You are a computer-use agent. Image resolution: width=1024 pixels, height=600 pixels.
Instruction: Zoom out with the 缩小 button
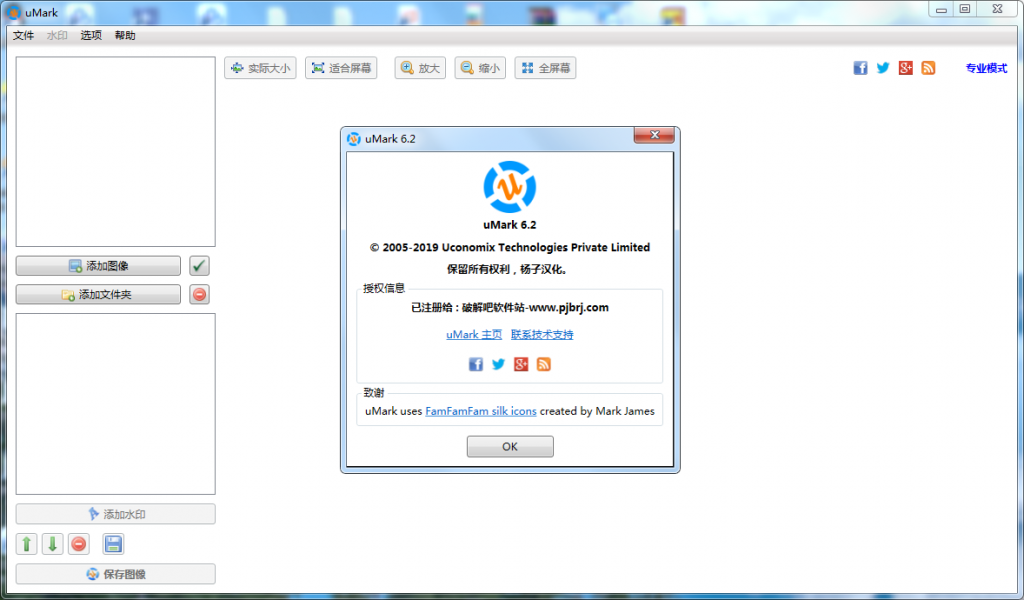[480, 68]
